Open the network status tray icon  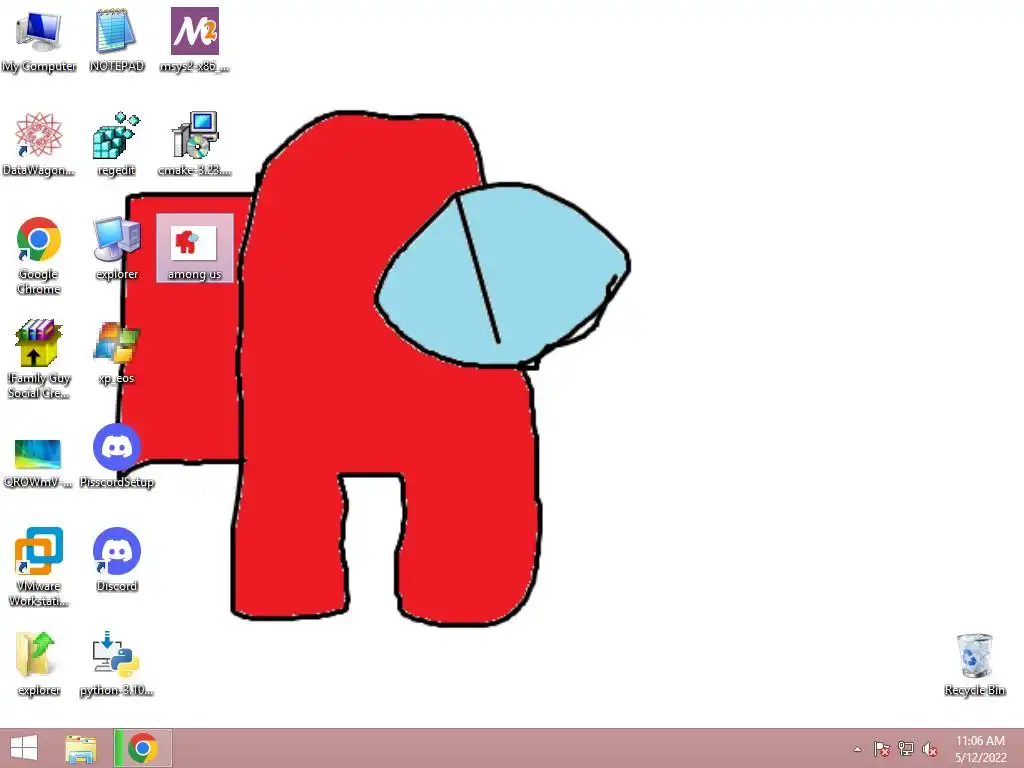906,749
